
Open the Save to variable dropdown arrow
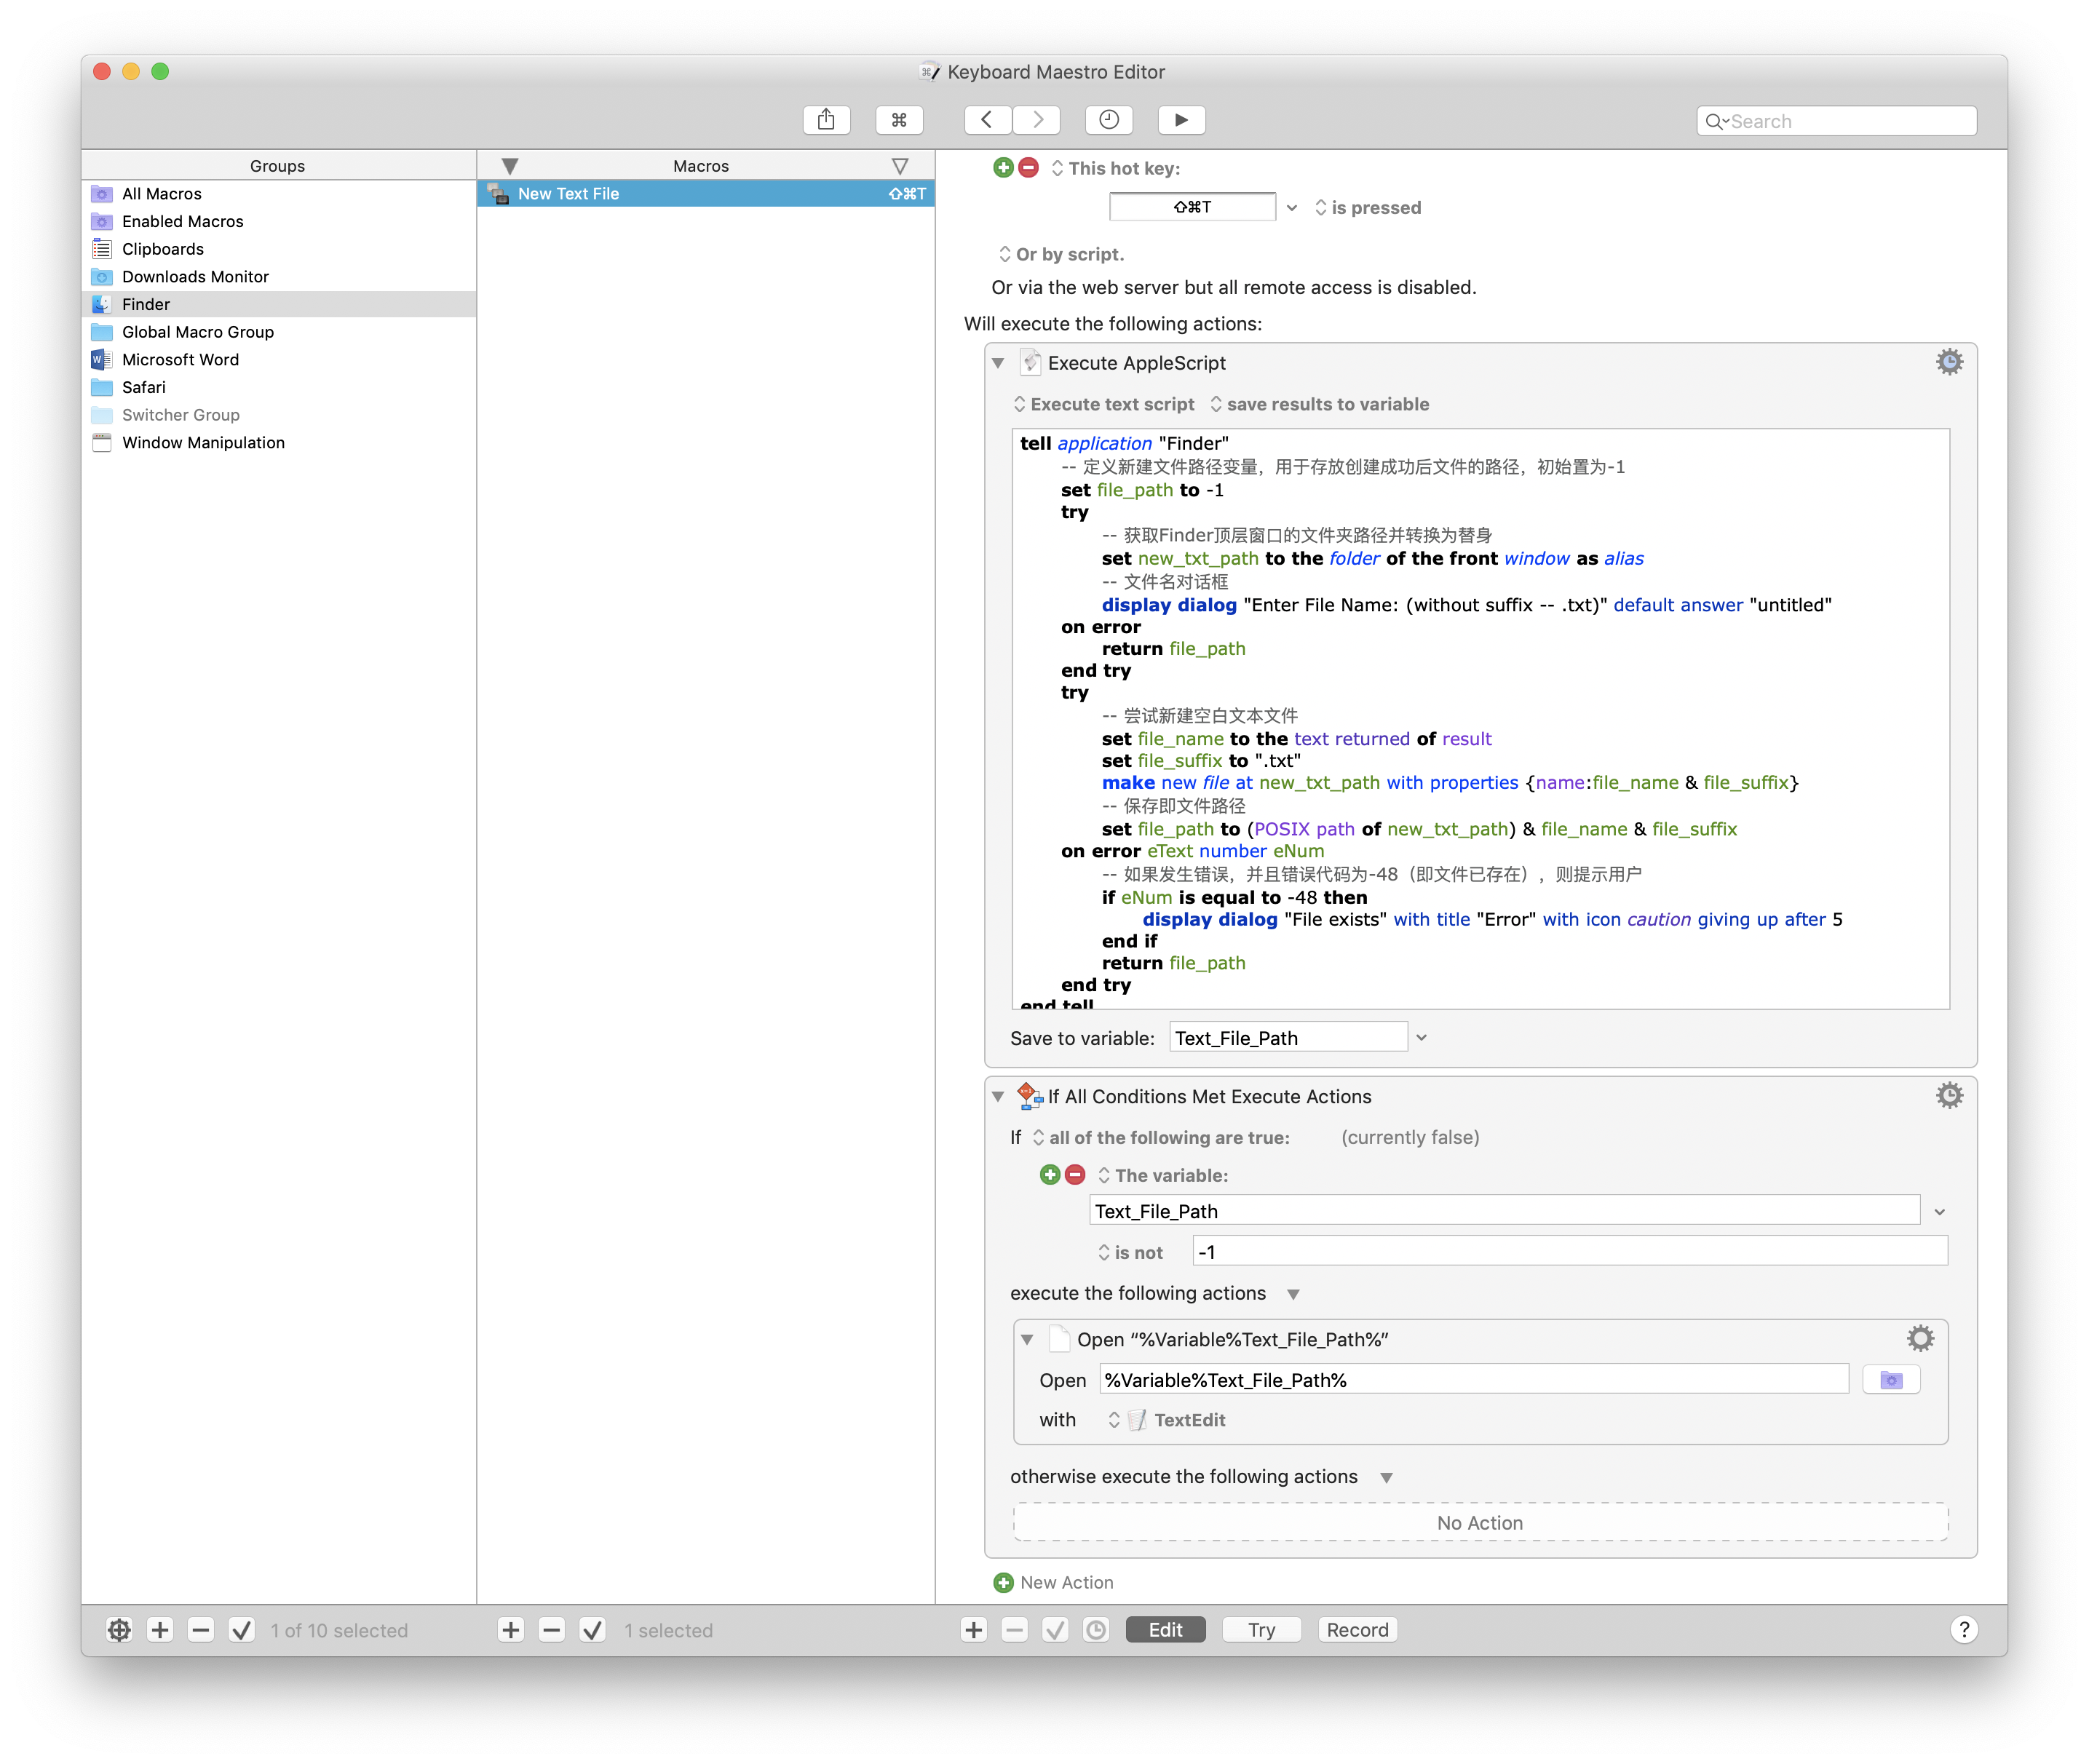pyautogui.click(x=1421, y=1038)
